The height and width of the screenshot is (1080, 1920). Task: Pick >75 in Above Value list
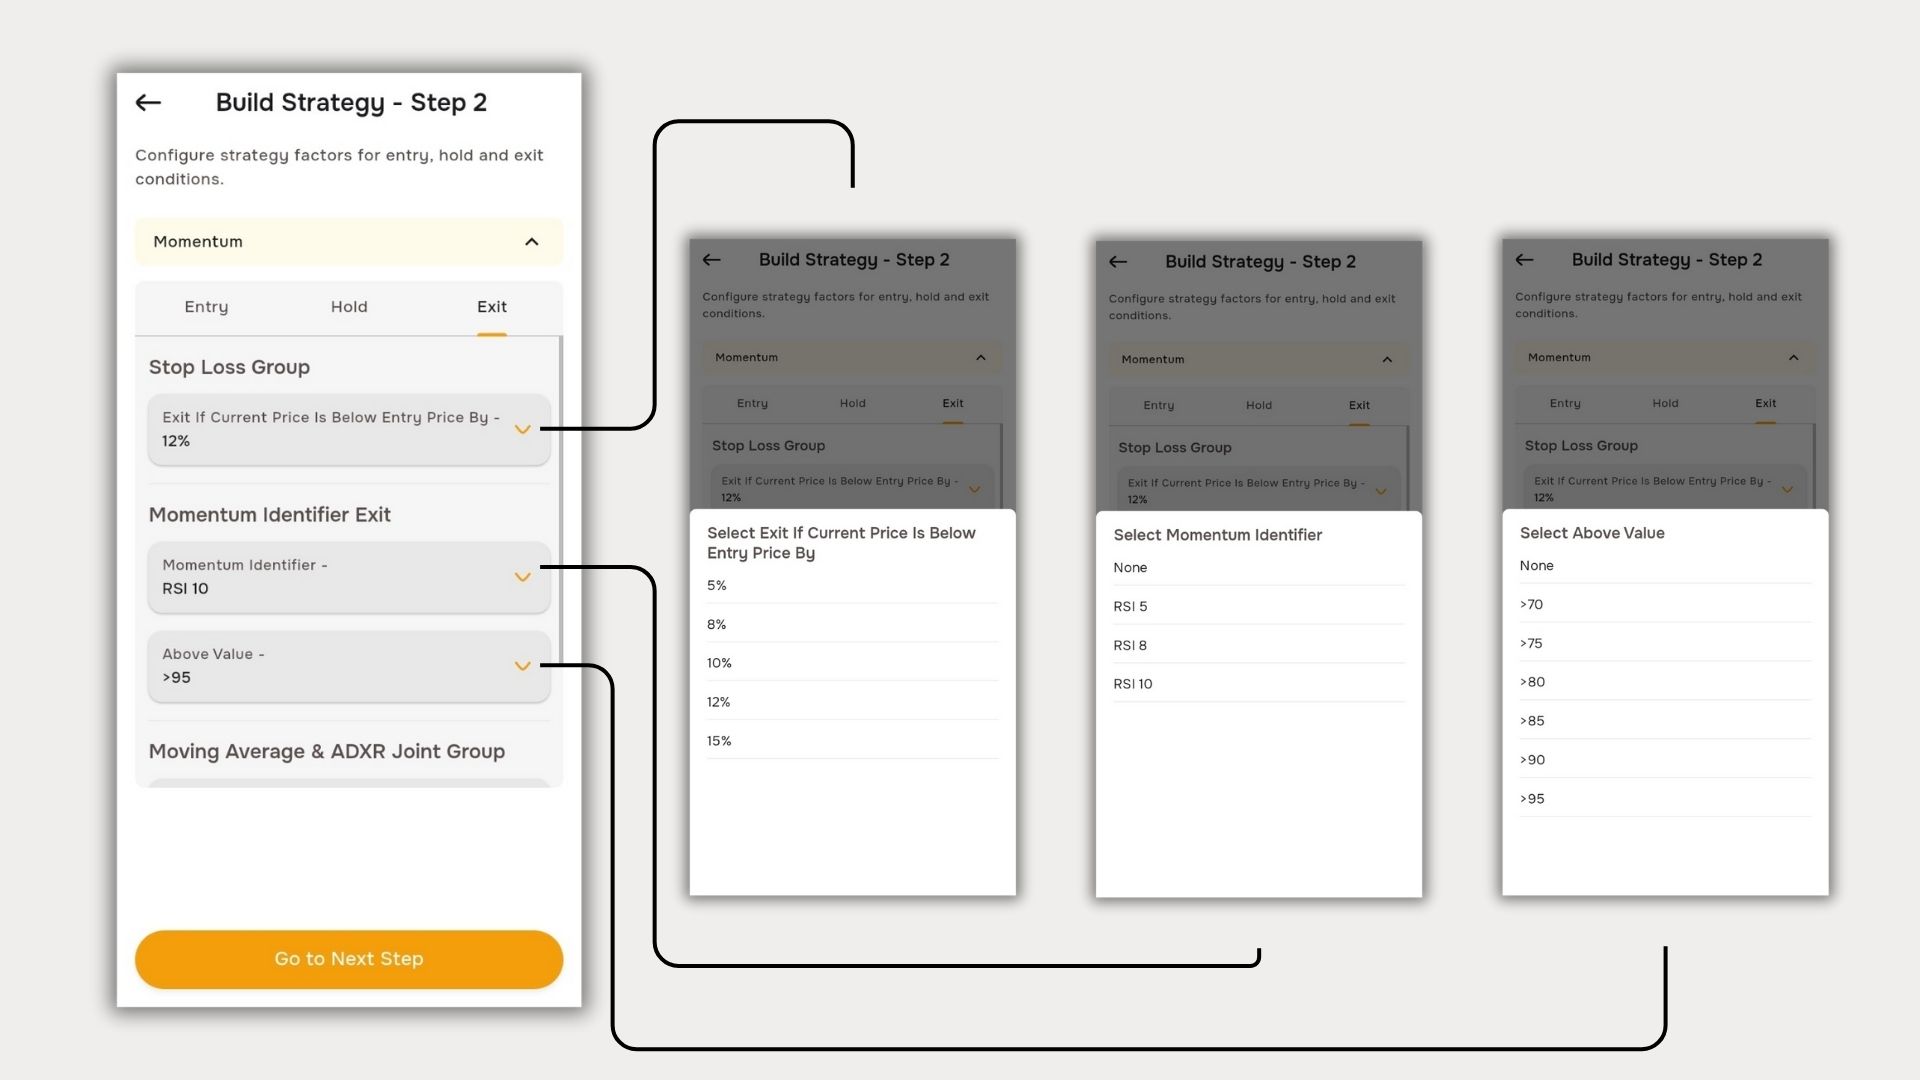click(1665, 644)
